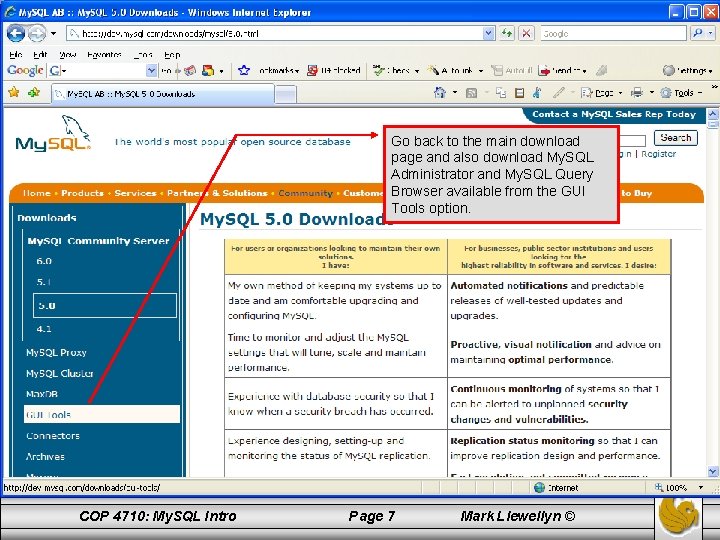This screenshot has width=720, height=540.
Task: Click the Research book icon in command bar
Action: [x=519, y=93]
